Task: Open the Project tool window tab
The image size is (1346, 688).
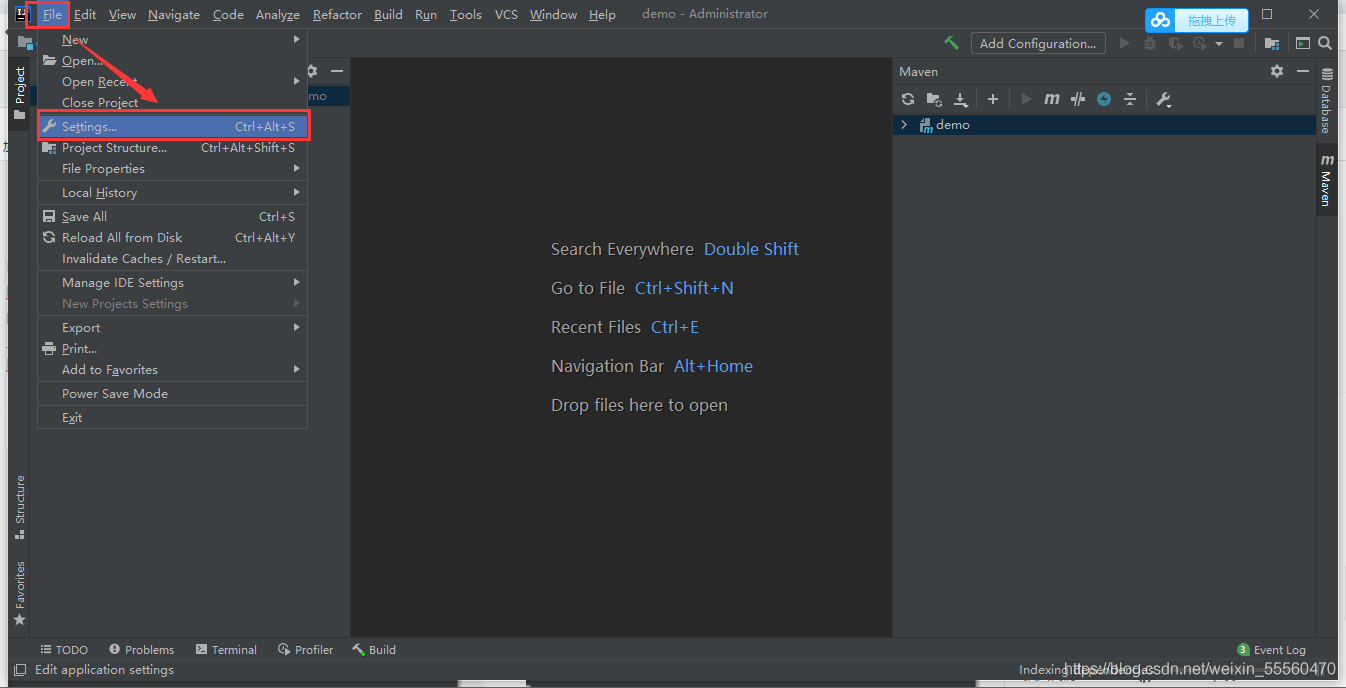Action: [20, 93]
